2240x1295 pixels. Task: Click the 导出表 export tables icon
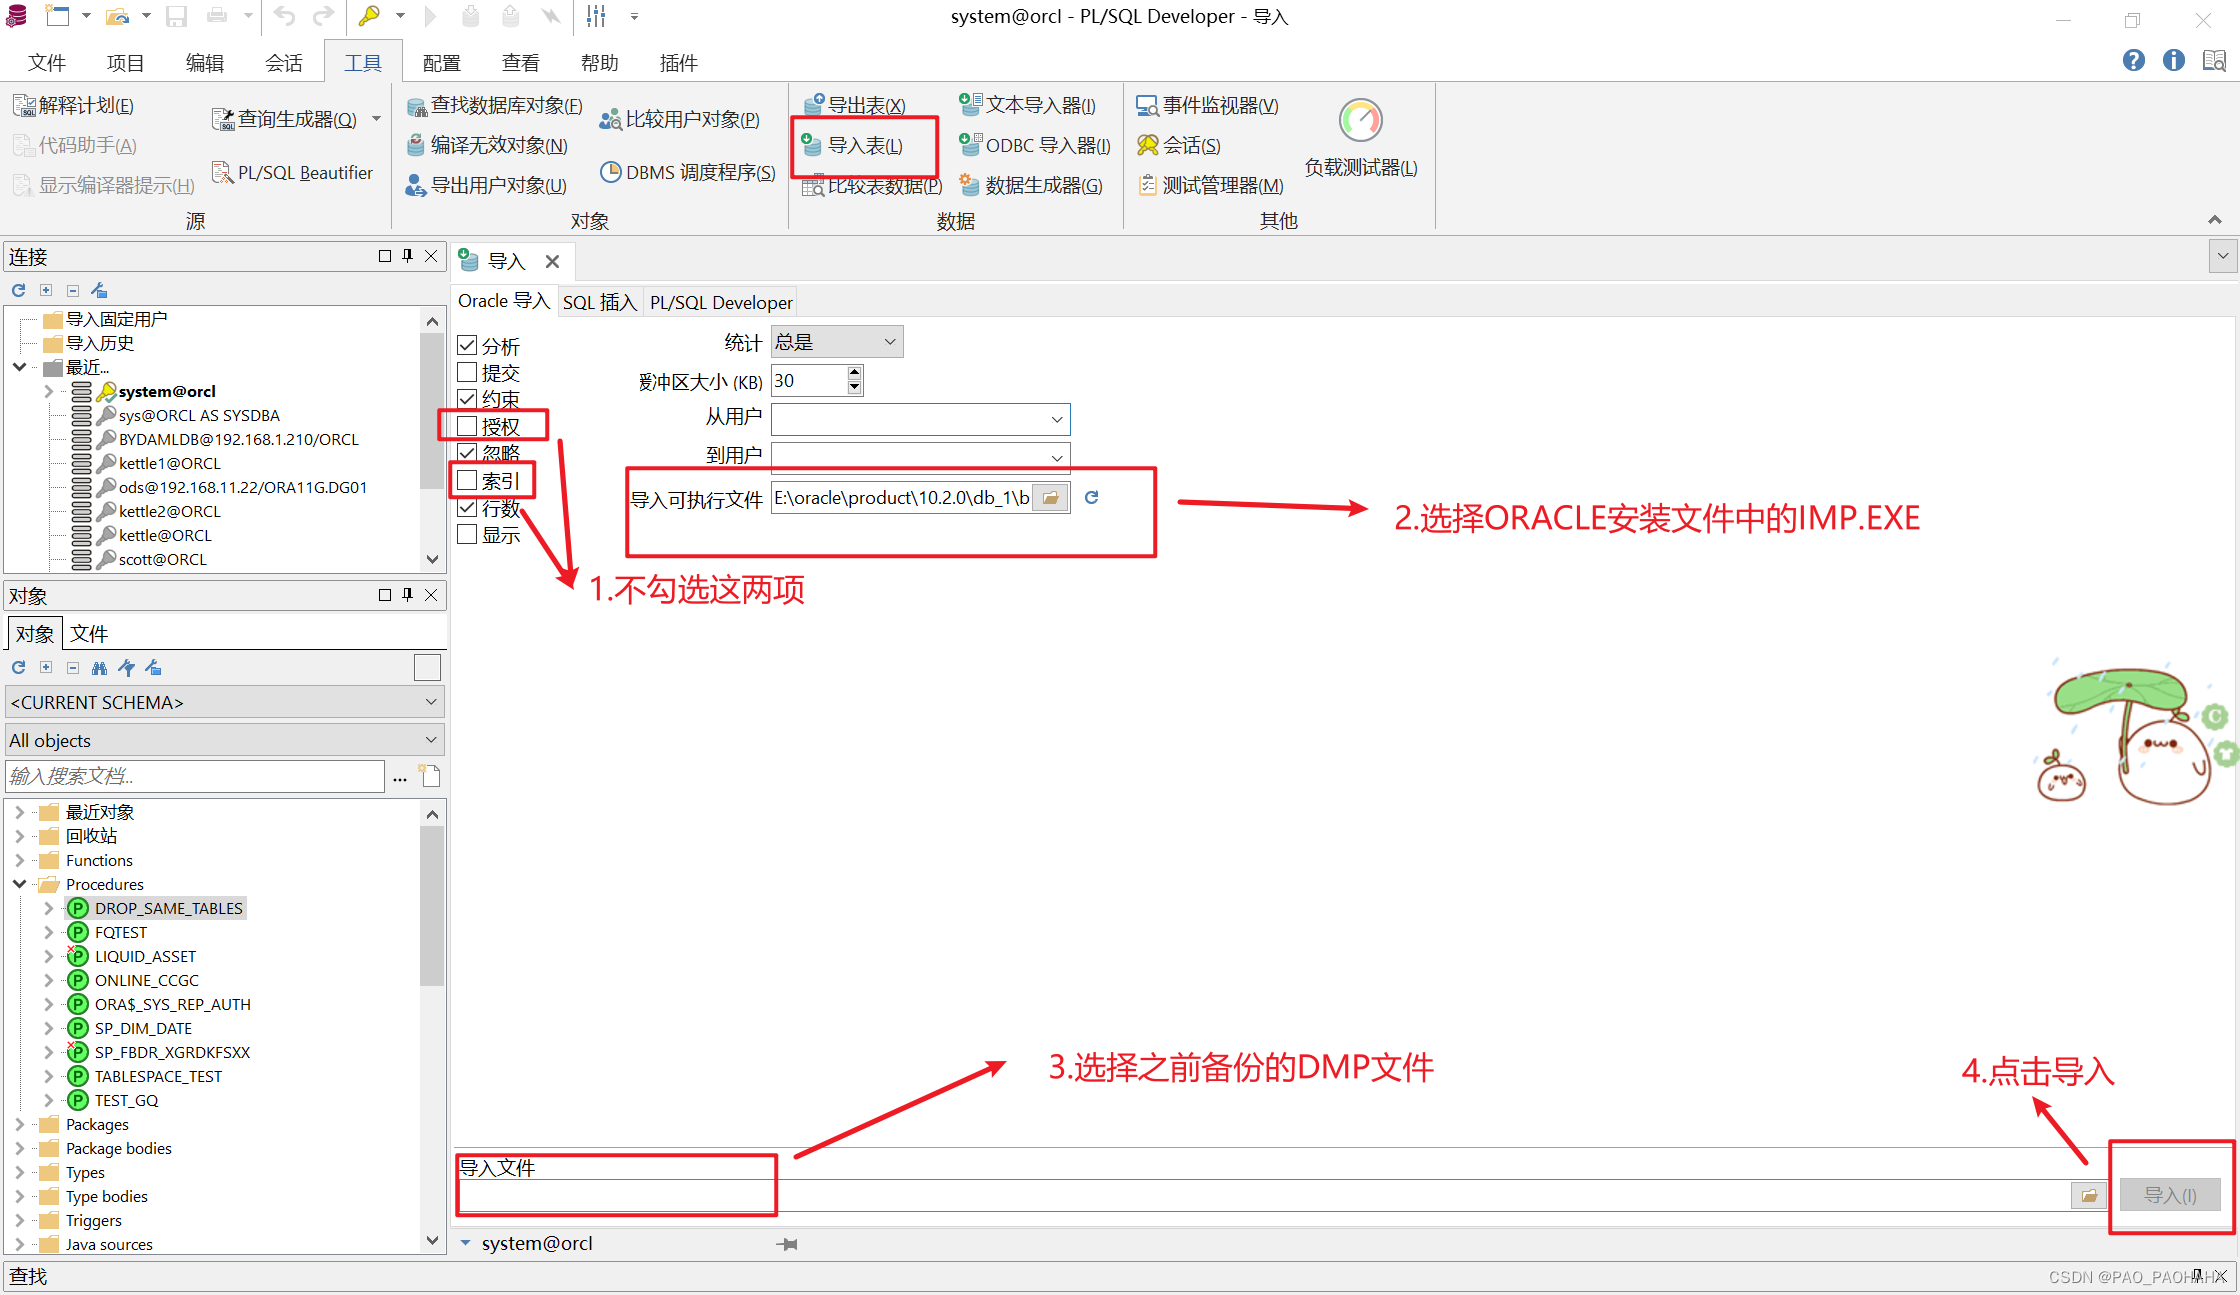[814, 105]
